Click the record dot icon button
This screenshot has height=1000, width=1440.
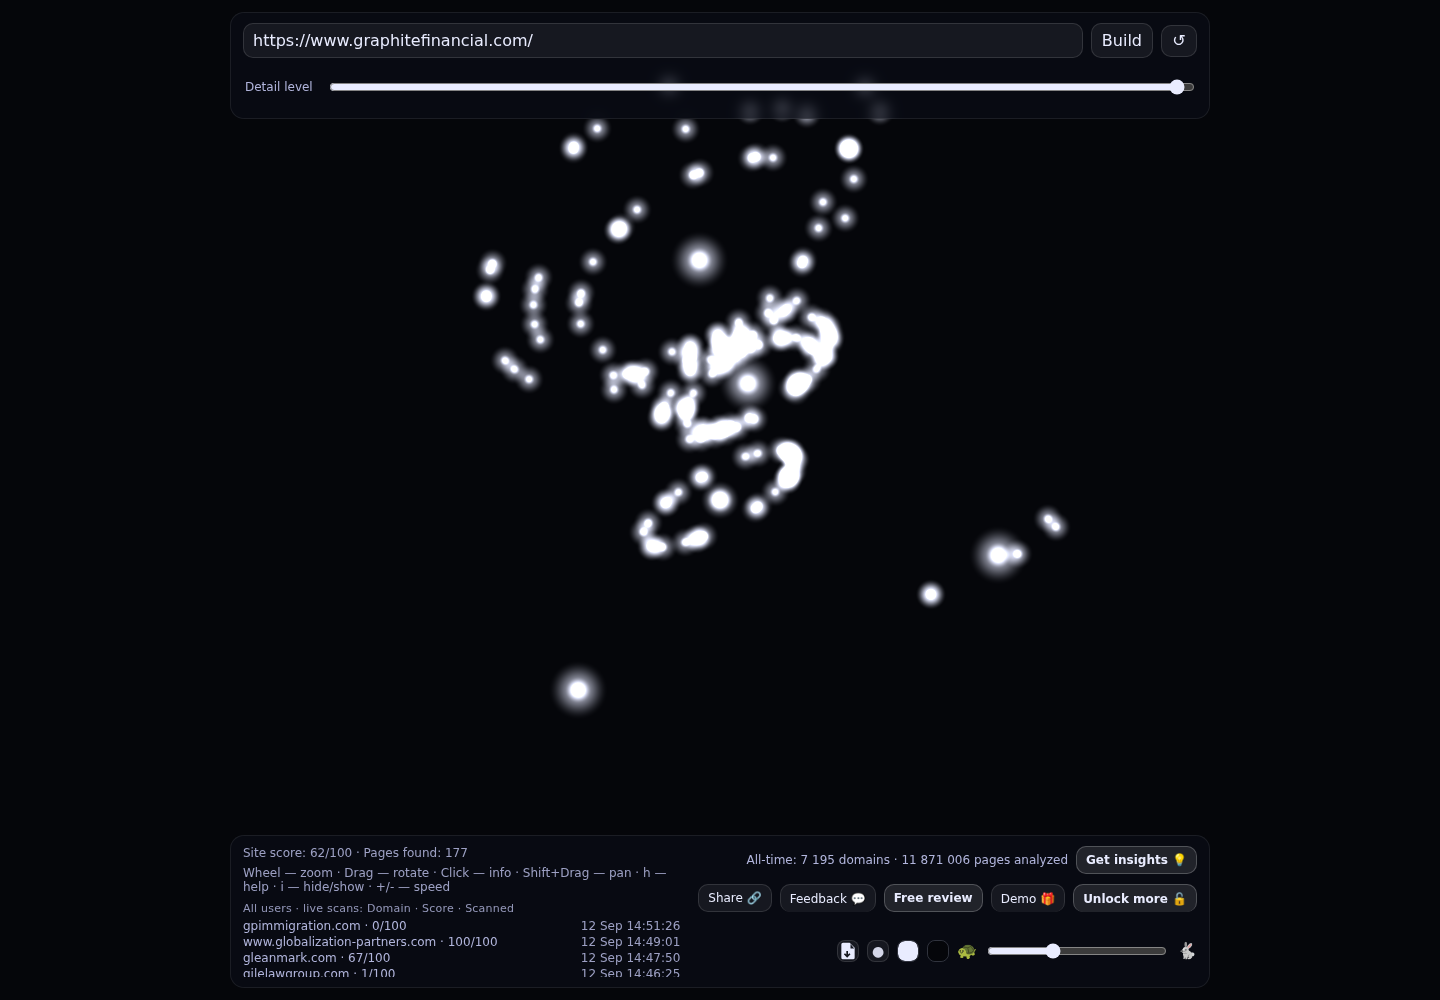click(x=878, y=951)
